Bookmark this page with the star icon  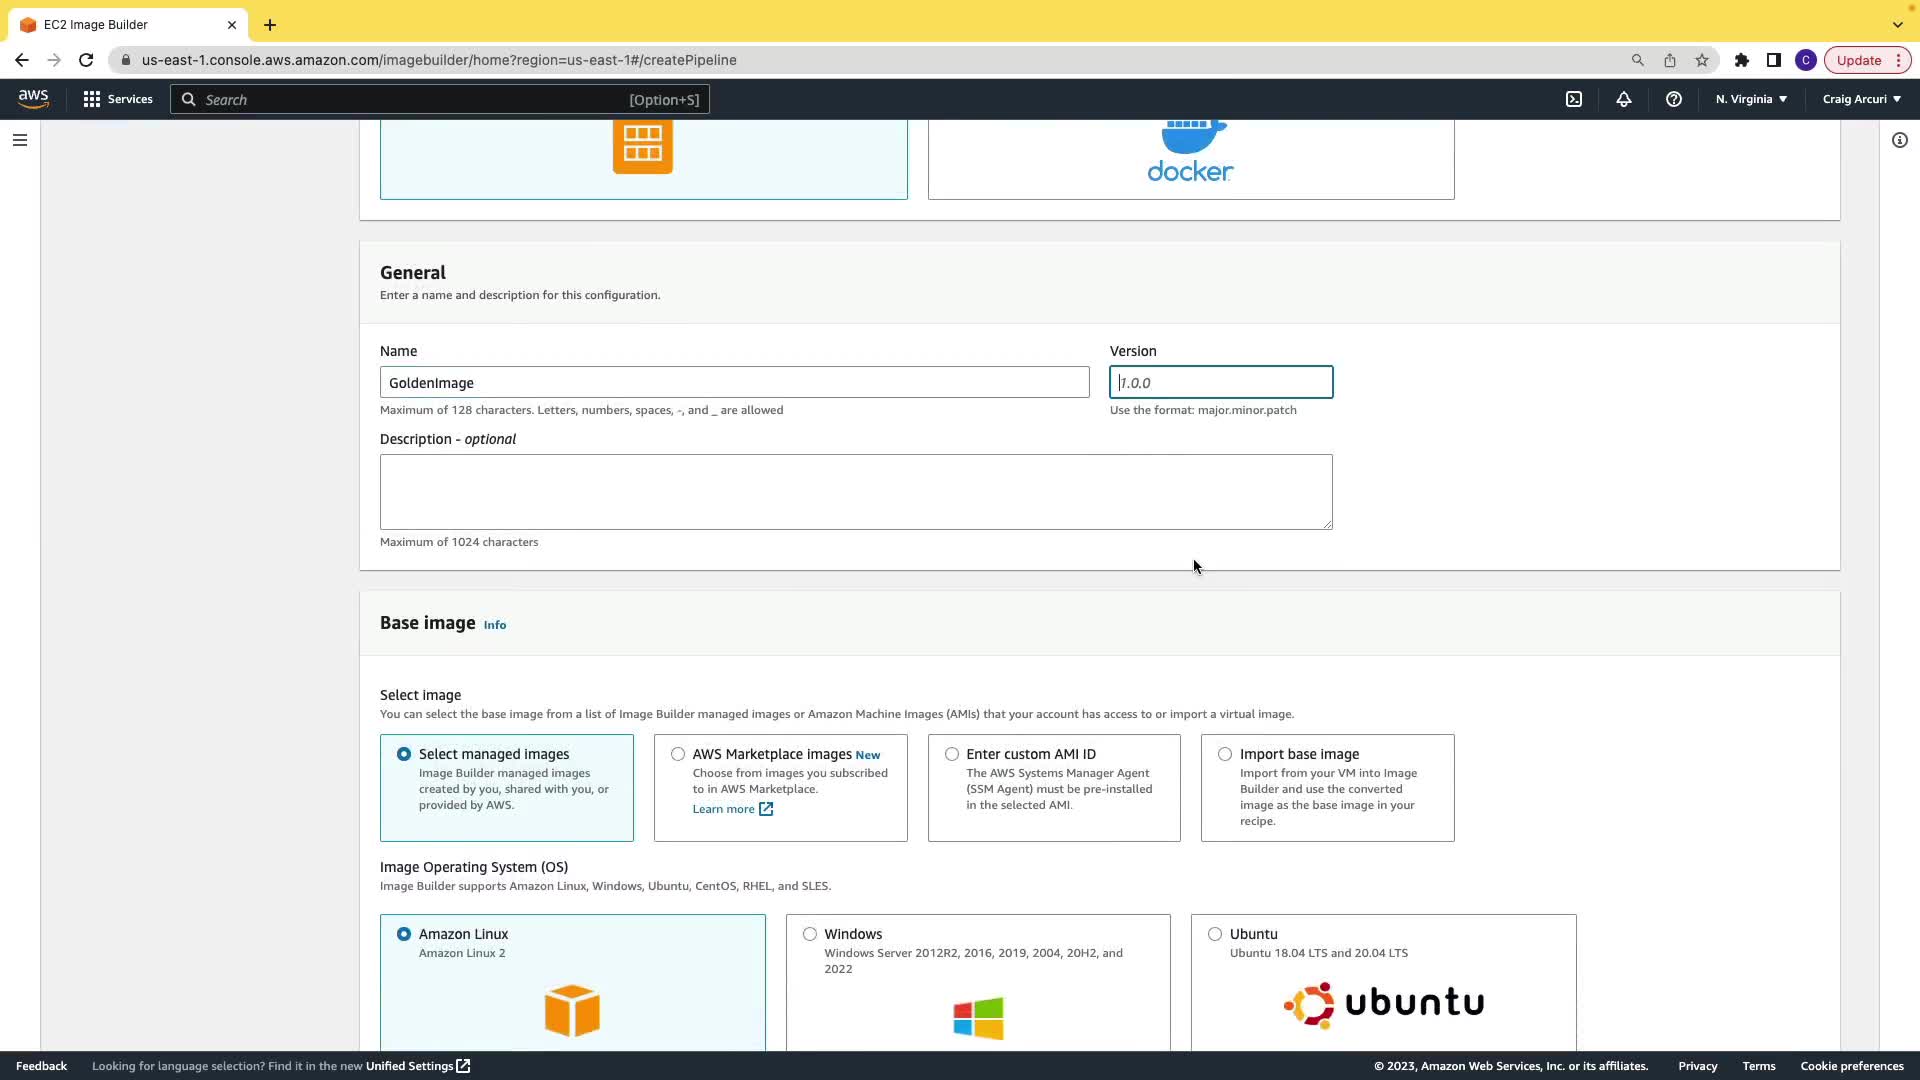pos(1702,60)
